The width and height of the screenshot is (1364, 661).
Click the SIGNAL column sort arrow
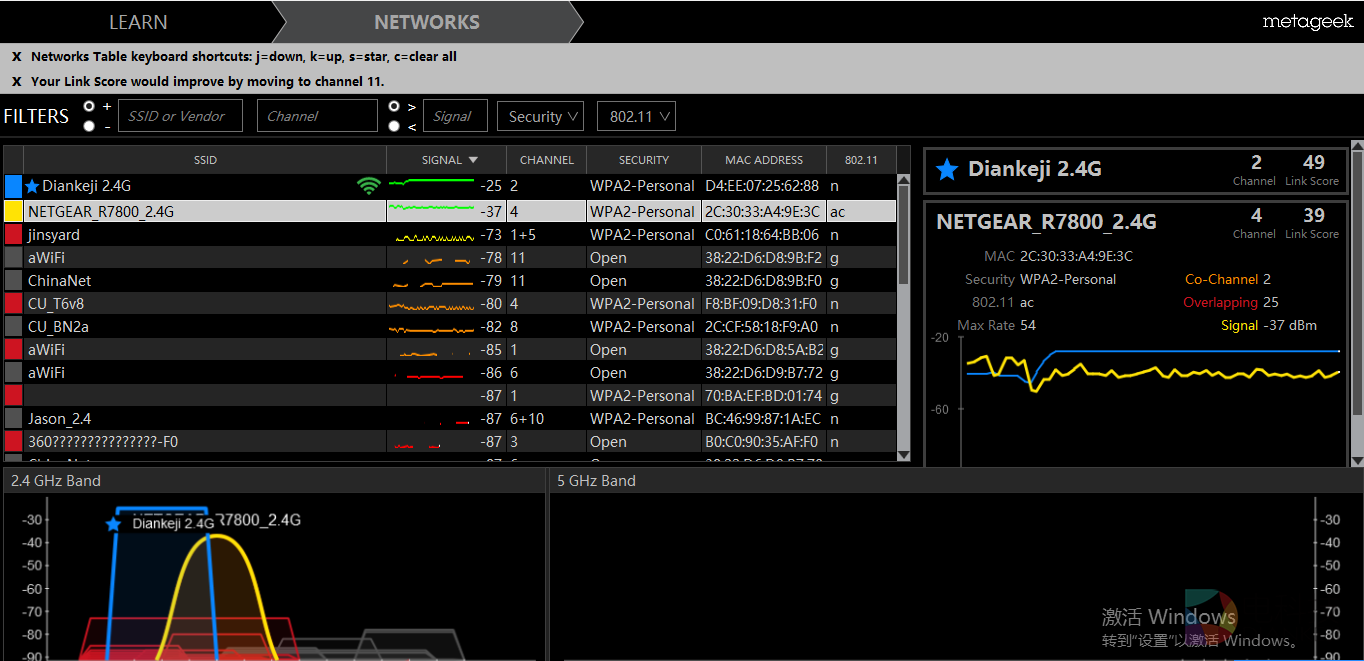coord(473,160)
